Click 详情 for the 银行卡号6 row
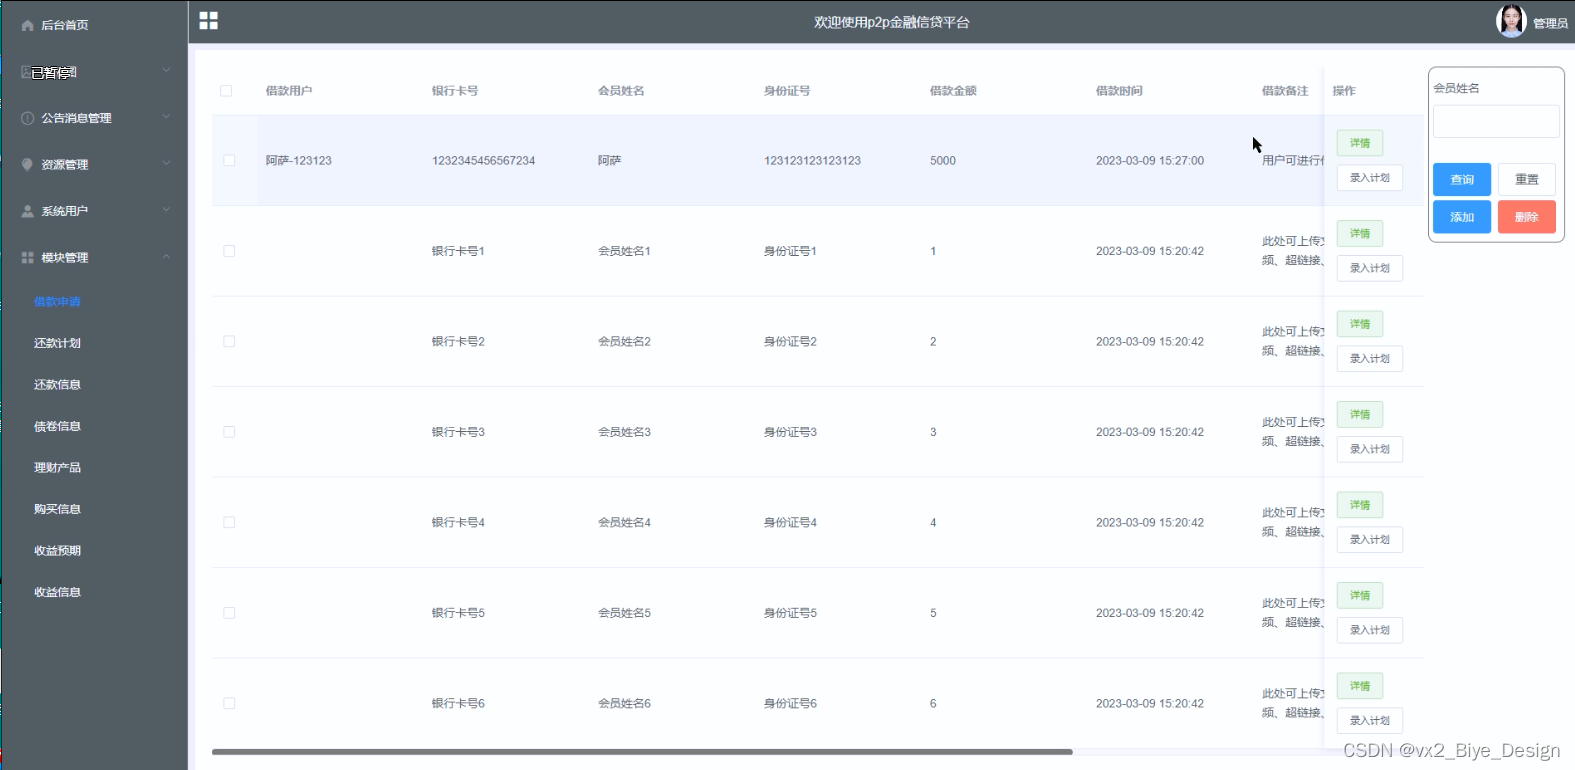Screen dimensions: 1575x770 [1360, 686]
